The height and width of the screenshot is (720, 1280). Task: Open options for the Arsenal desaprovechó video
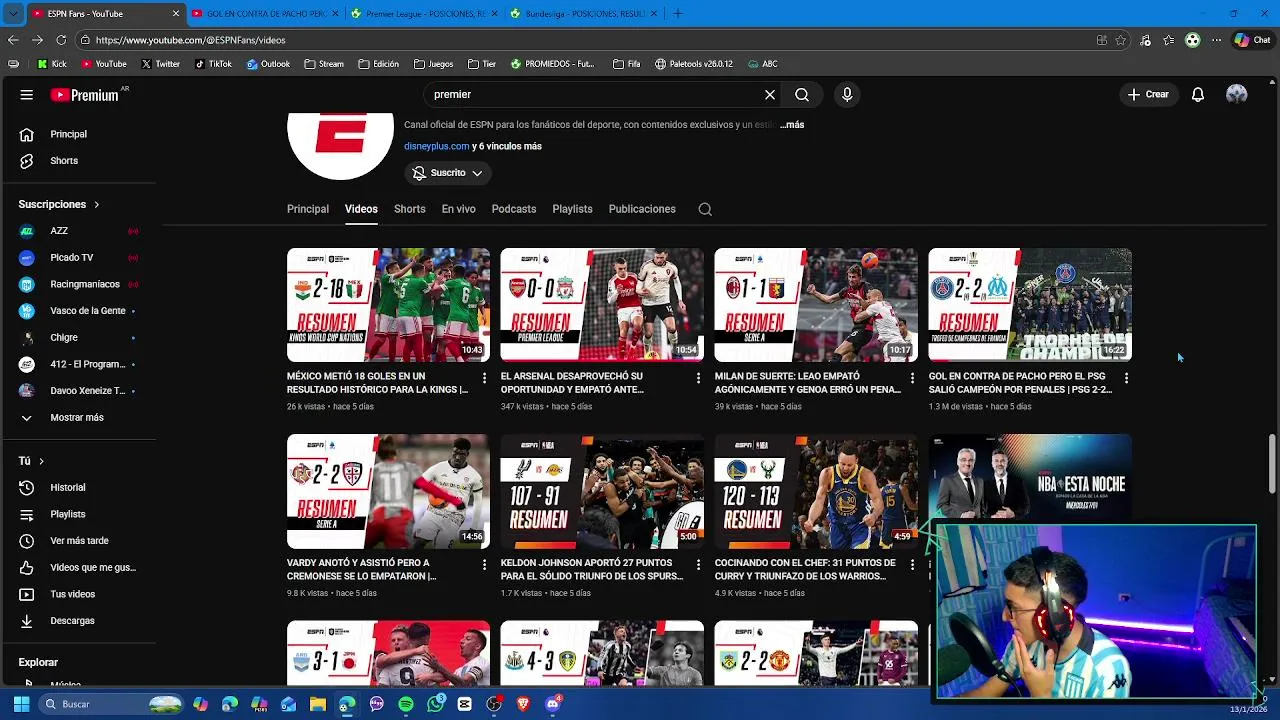click(698, 378)
